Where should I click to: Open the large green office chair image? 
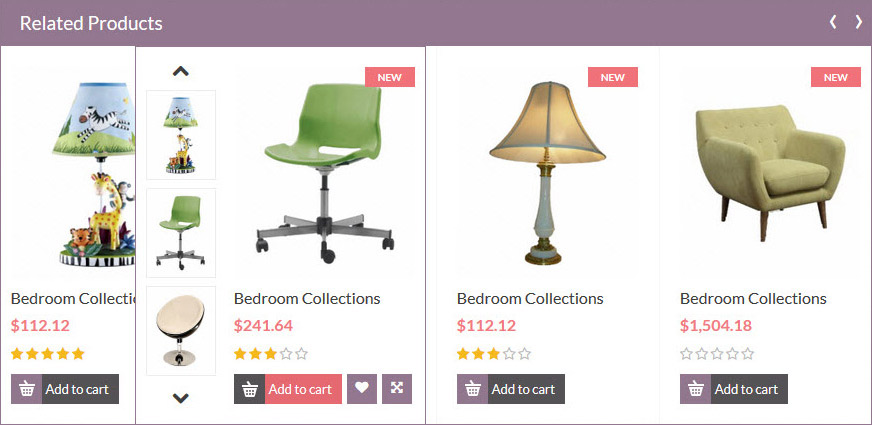coord(325,172)
